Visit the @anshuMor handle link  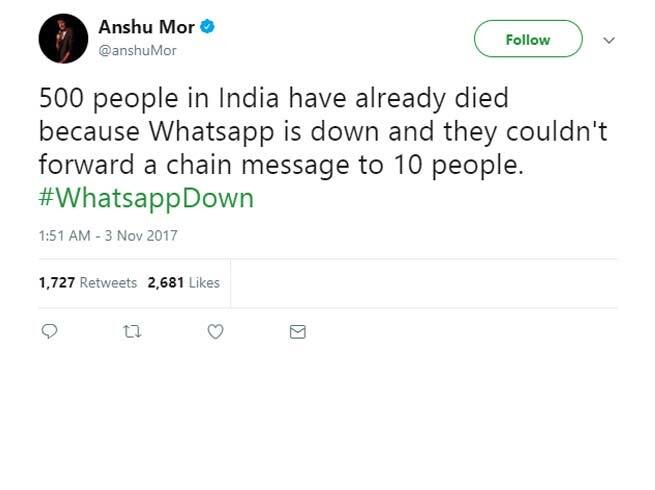[x=137, y=50]
